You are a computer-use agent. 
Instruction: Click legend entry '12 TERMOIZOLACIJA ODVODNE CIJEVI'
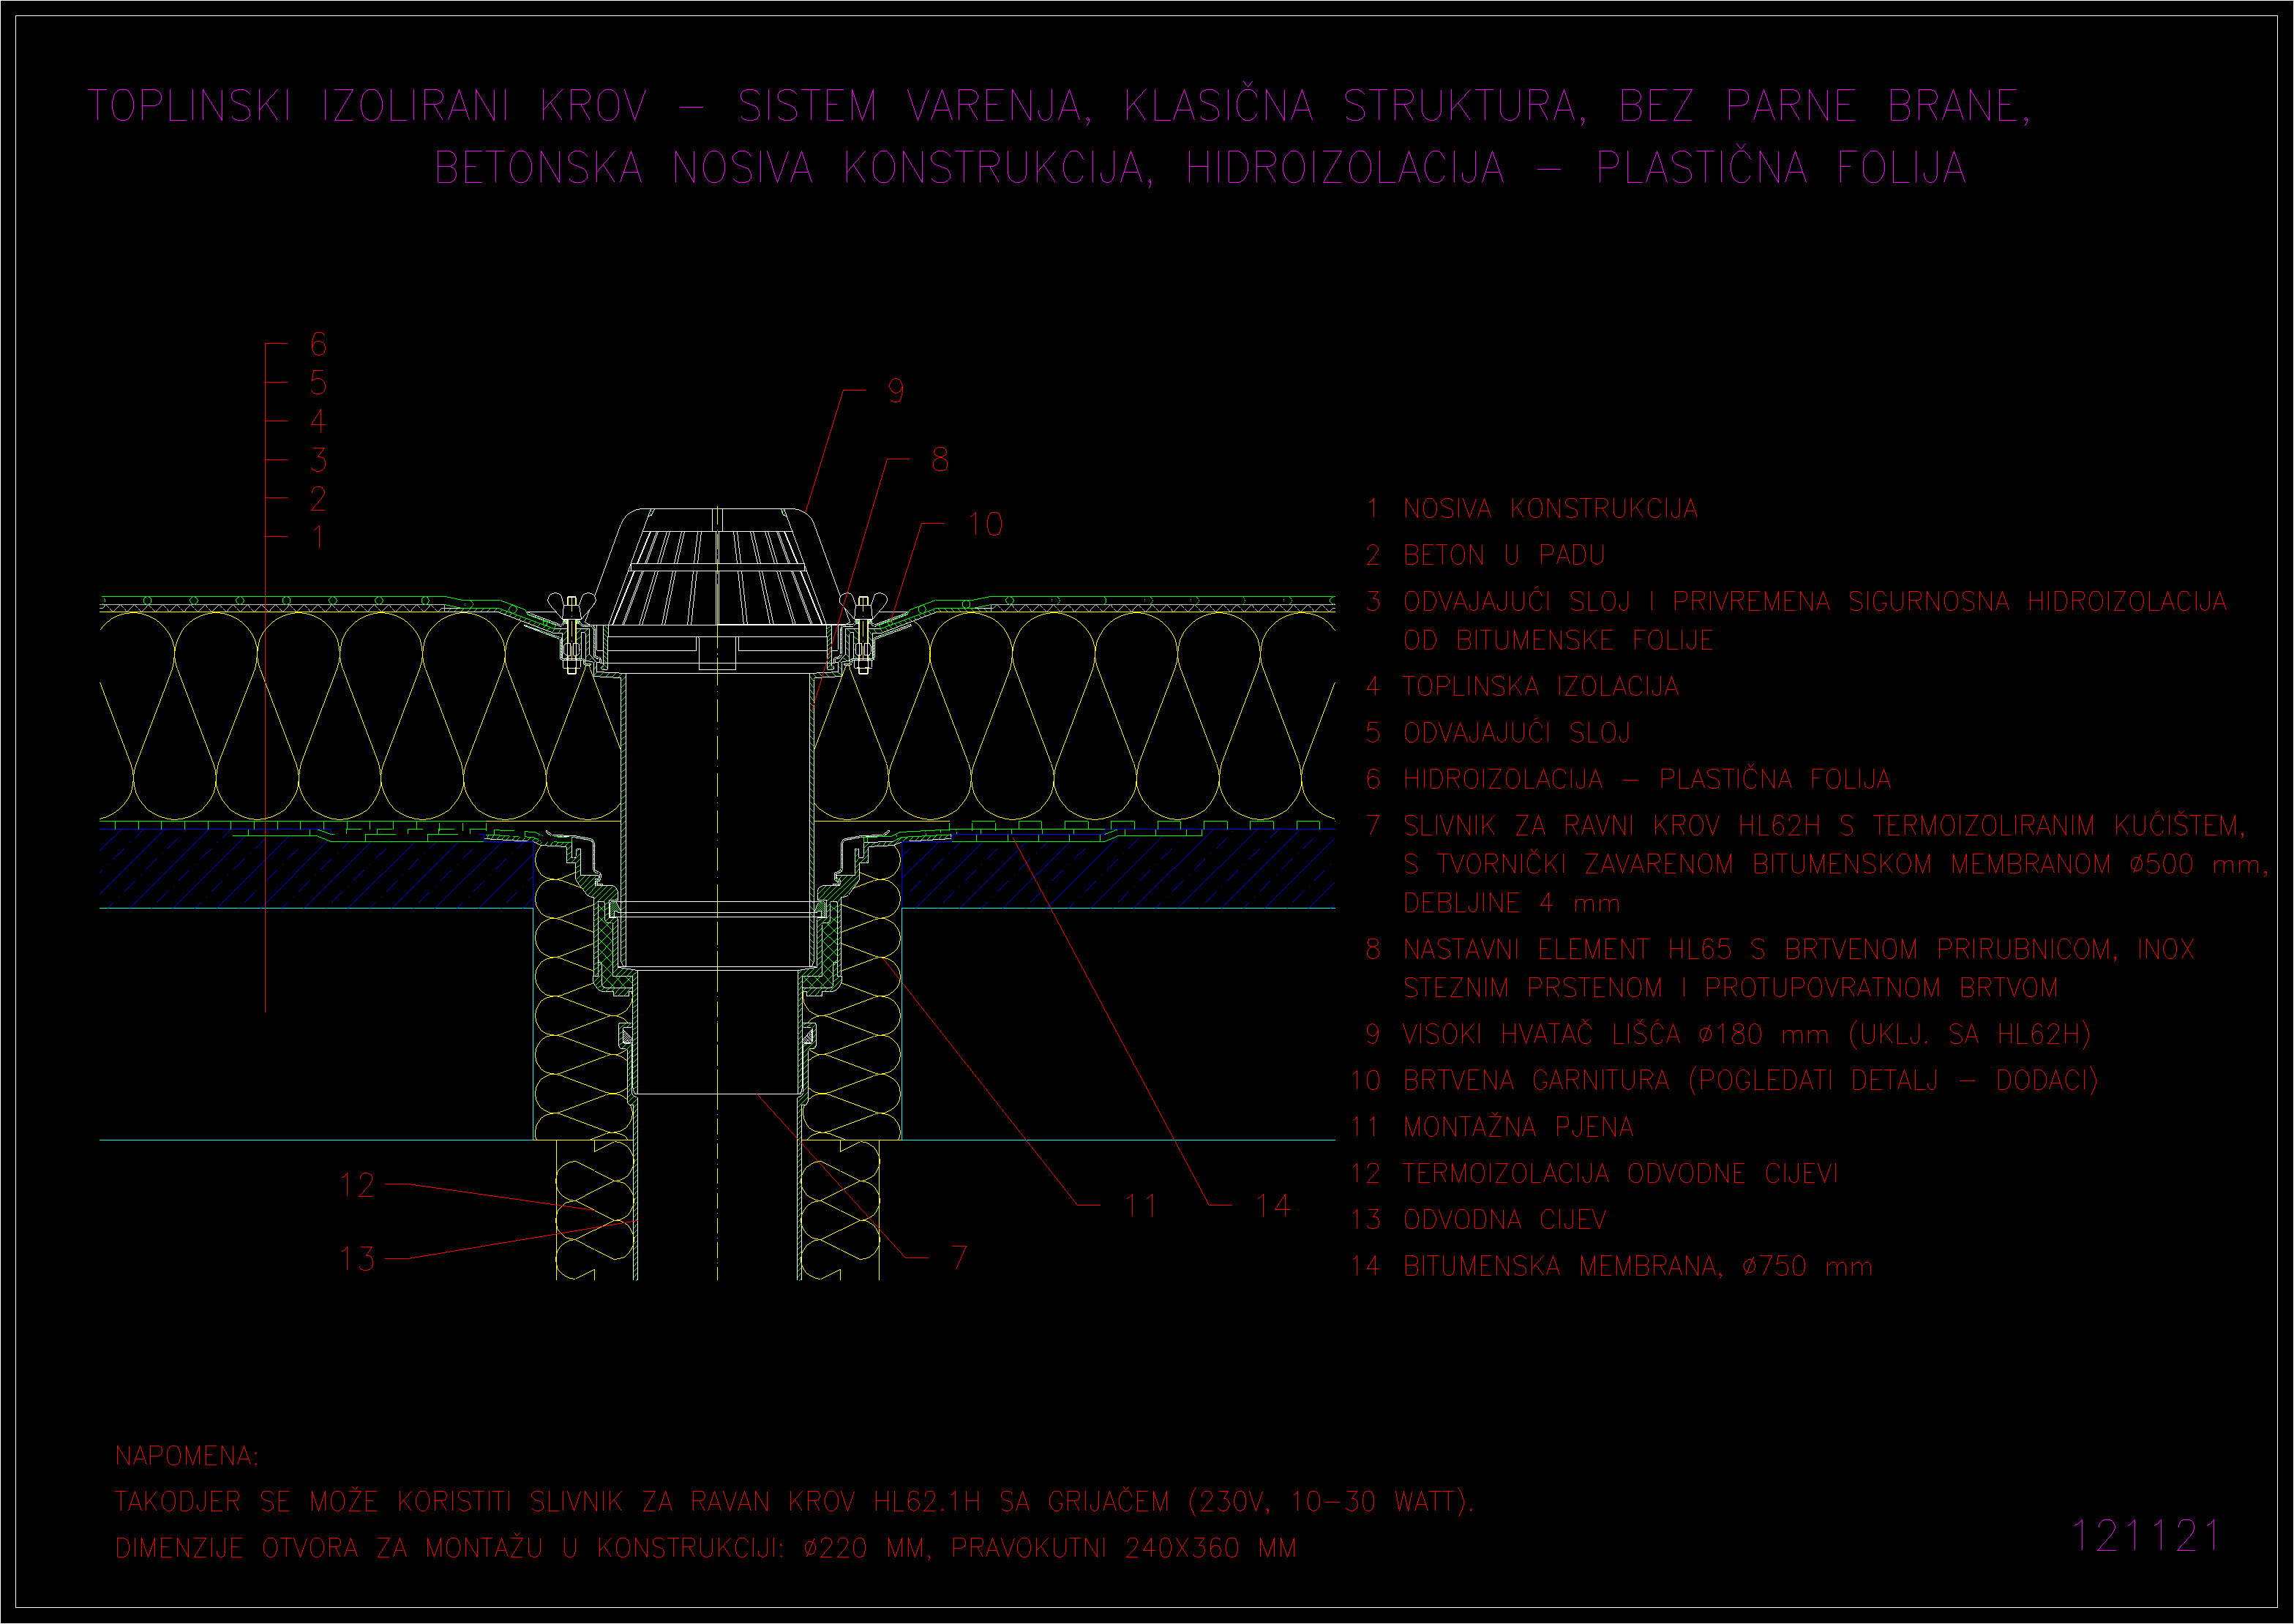pyautogui.click(x=1594, y=1173)
